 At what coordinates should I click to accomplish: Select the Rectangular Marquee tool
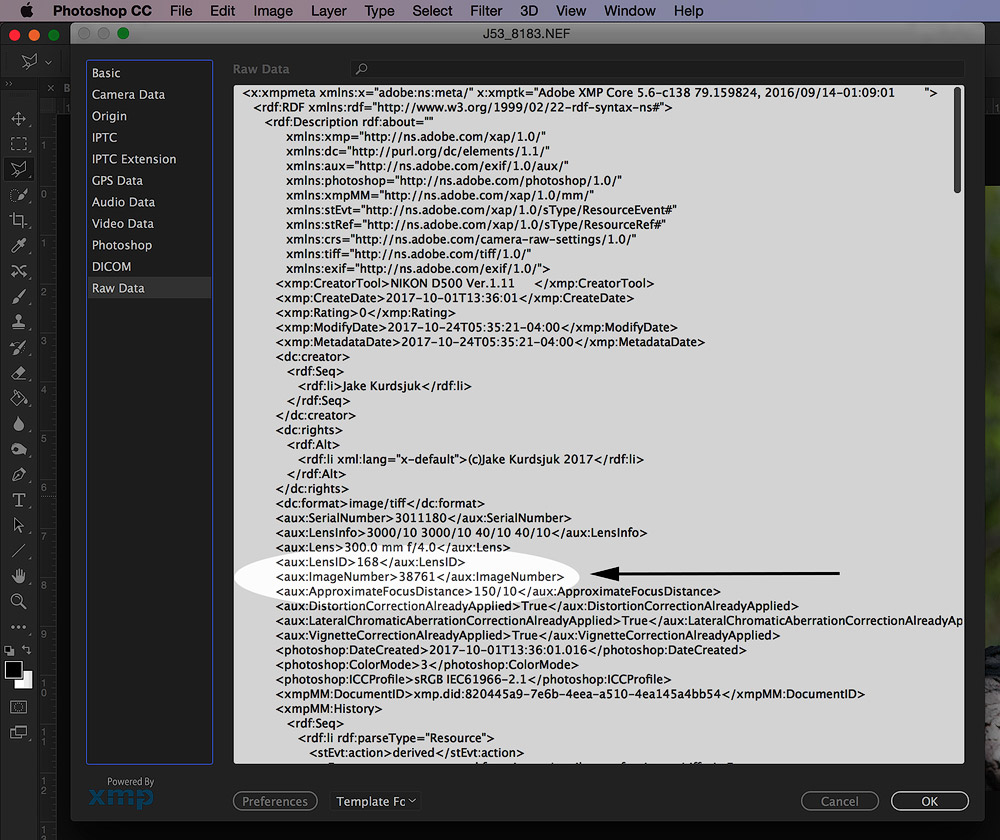[19, 144]
